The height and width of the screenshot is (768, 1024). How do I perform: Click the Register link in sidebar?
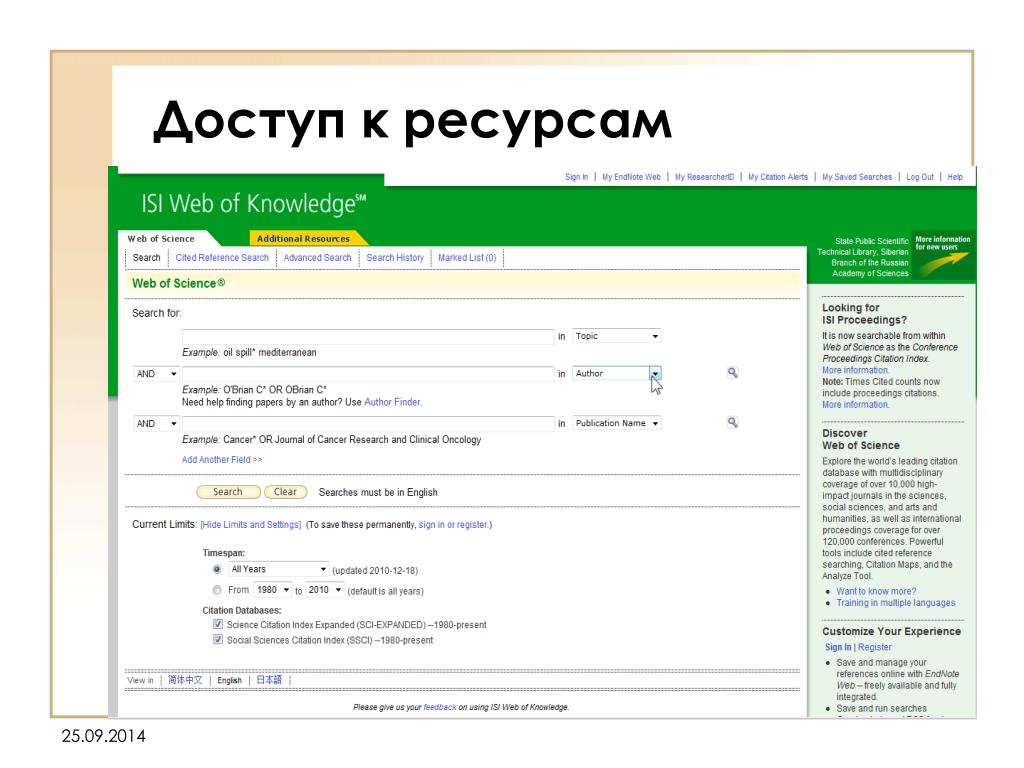(875, 647)
